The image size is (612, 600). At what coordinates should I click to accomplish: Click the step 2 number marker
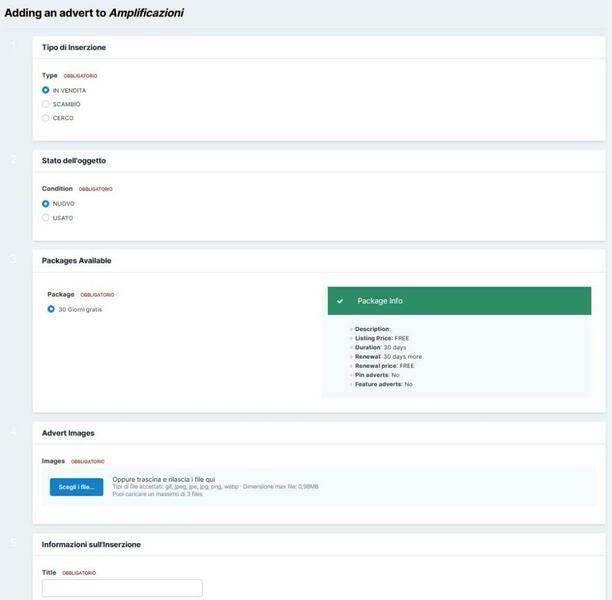click(14, 160)
